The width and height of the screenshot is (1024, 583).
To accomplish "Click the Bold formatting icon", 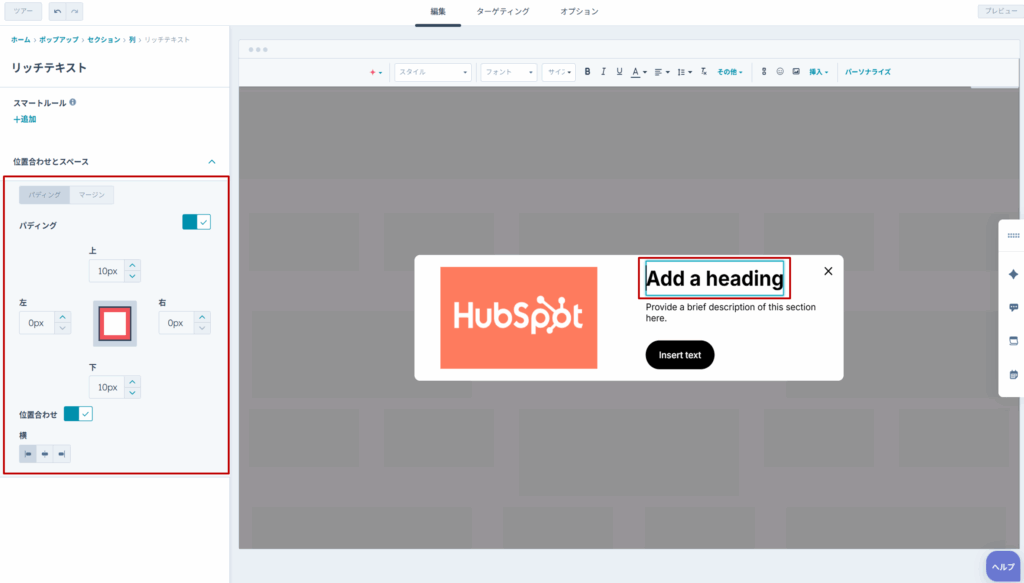I will [588, 72].
